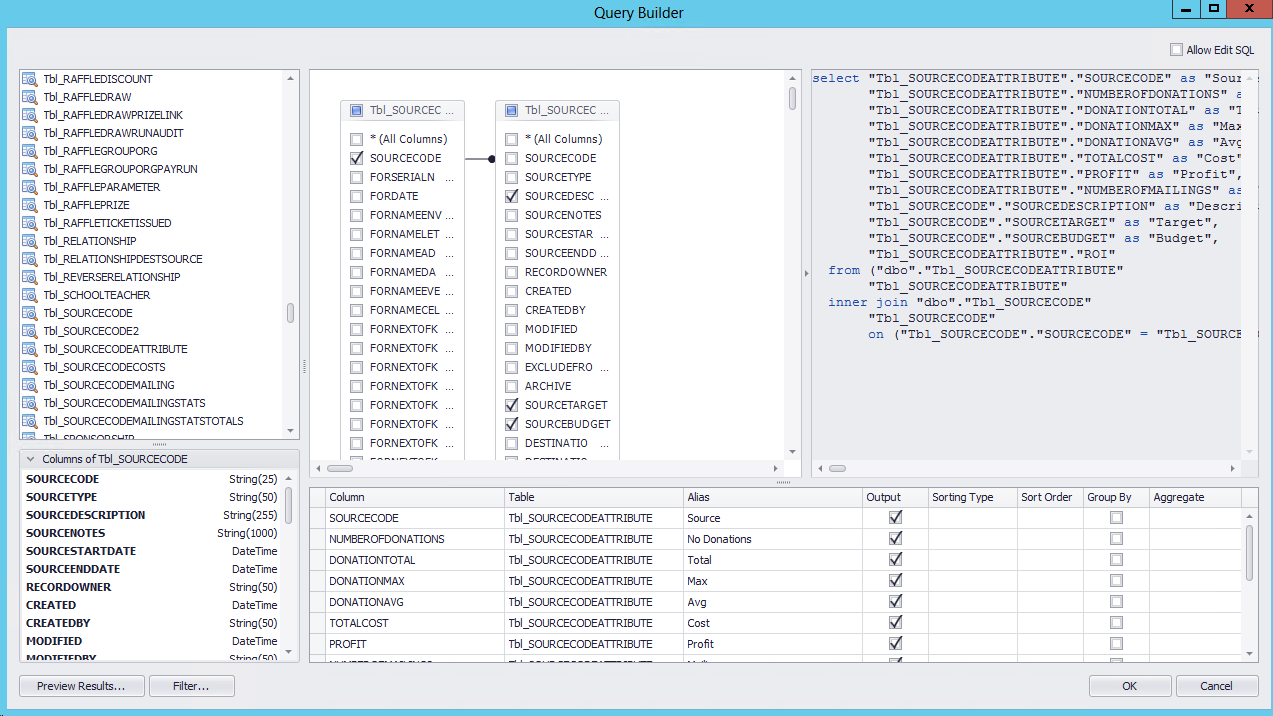Cancel the Query Builder dialog

click(x=1216, y=686)
